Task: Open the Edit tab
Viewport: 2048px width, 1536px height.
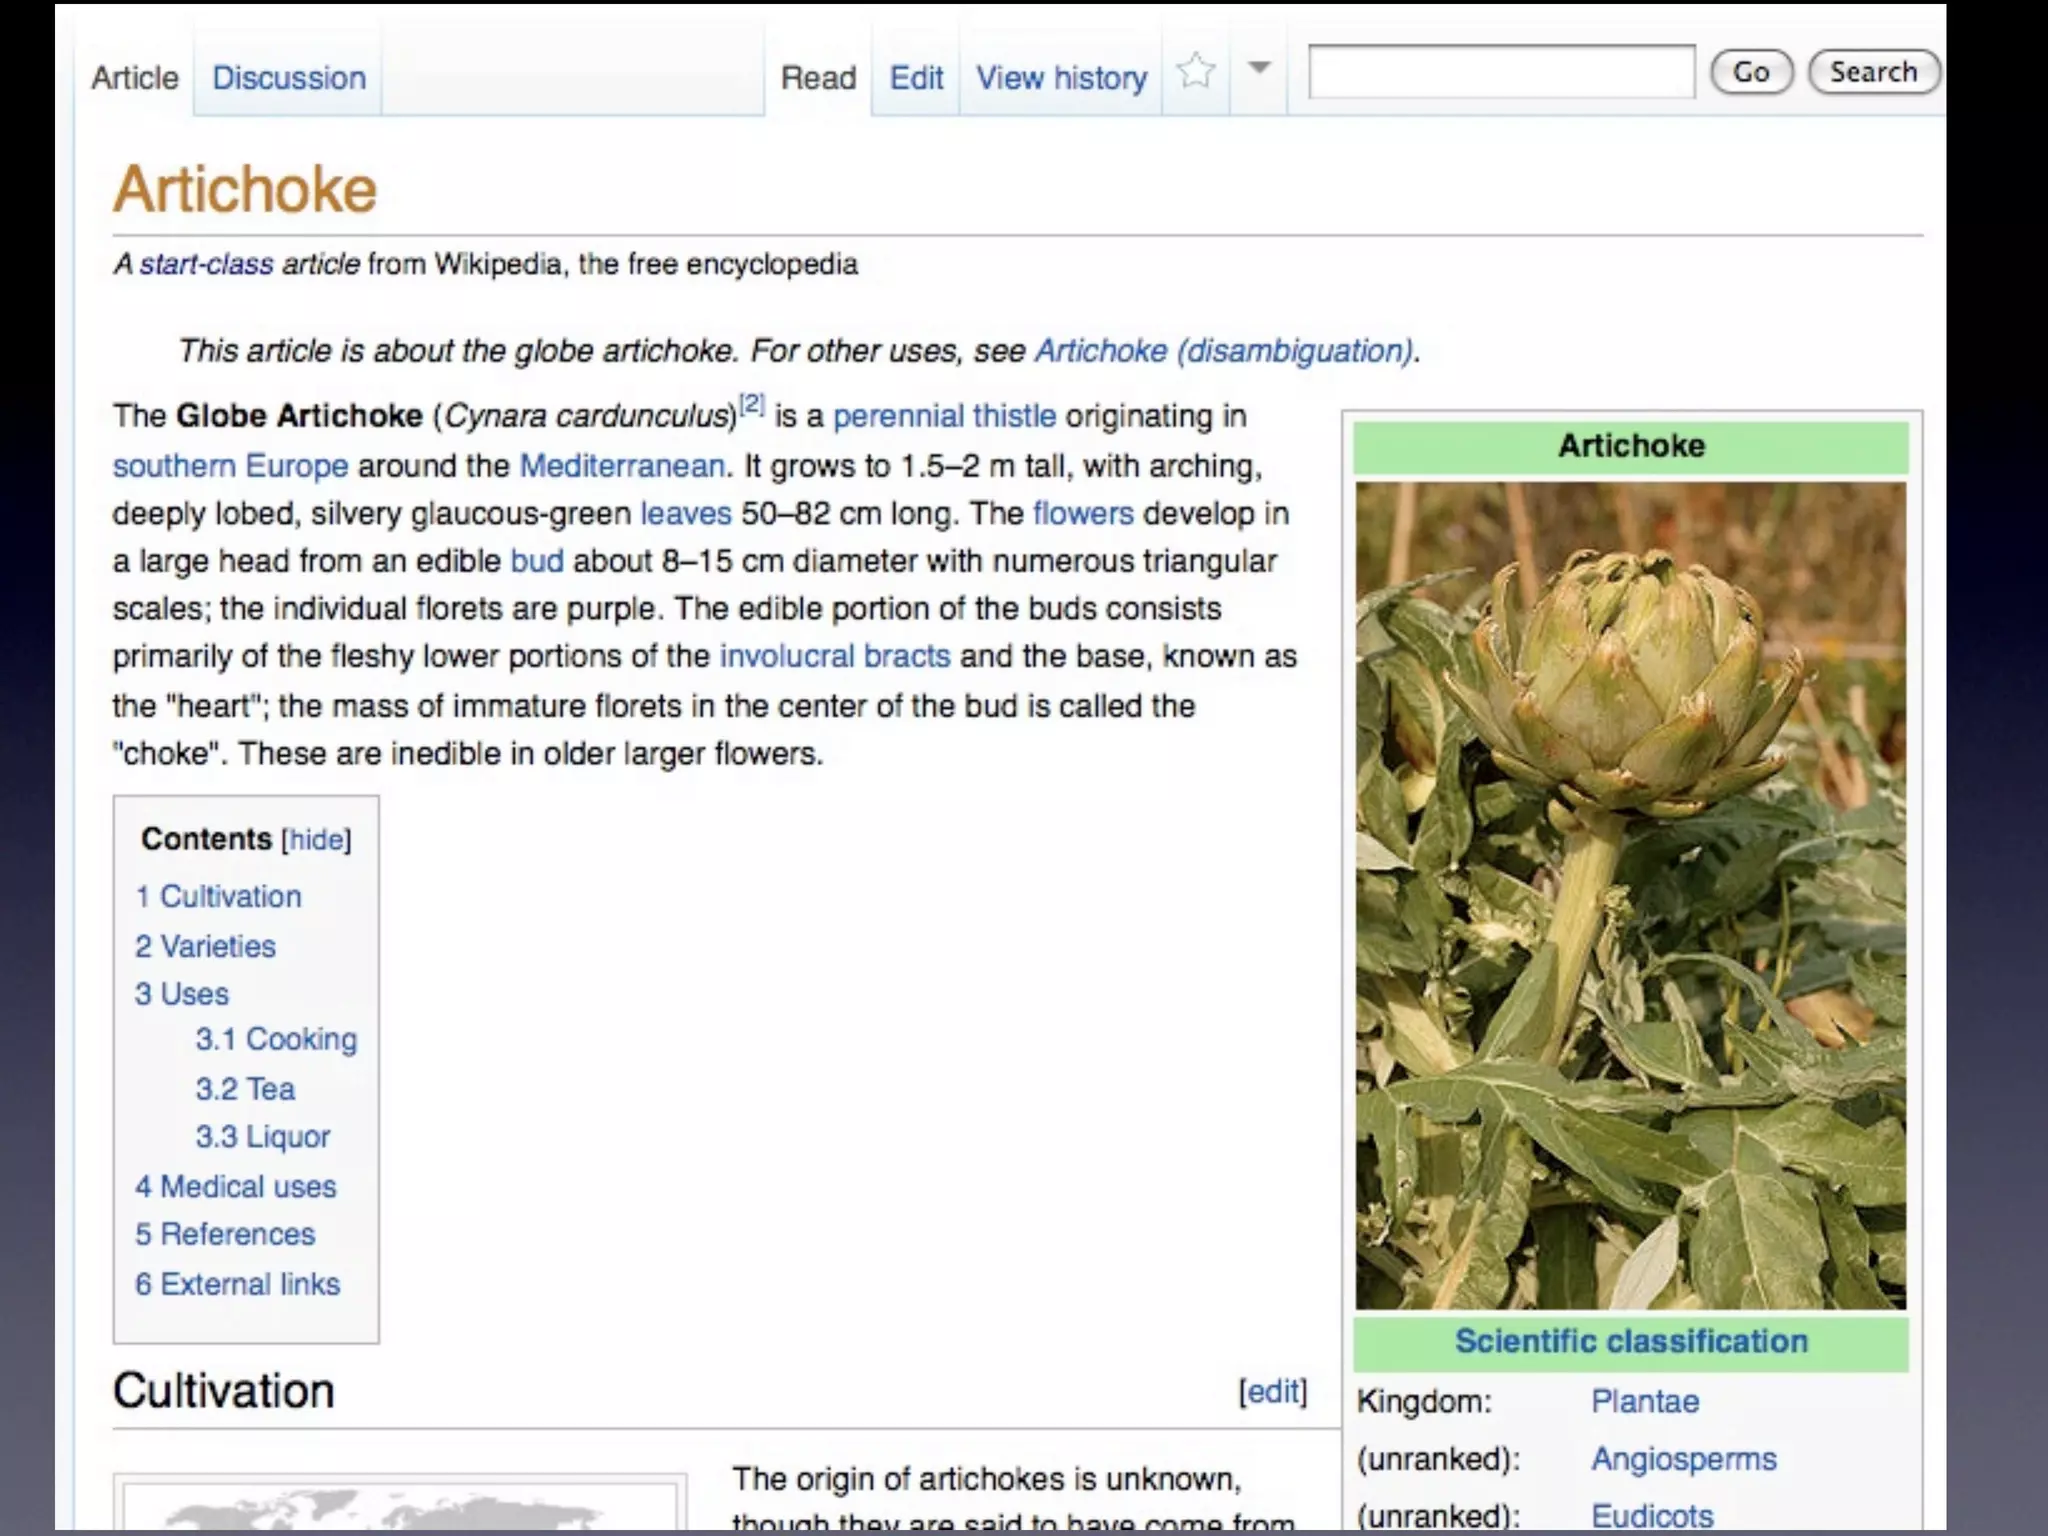Action: pyautogui.click(x=916, y=78)
